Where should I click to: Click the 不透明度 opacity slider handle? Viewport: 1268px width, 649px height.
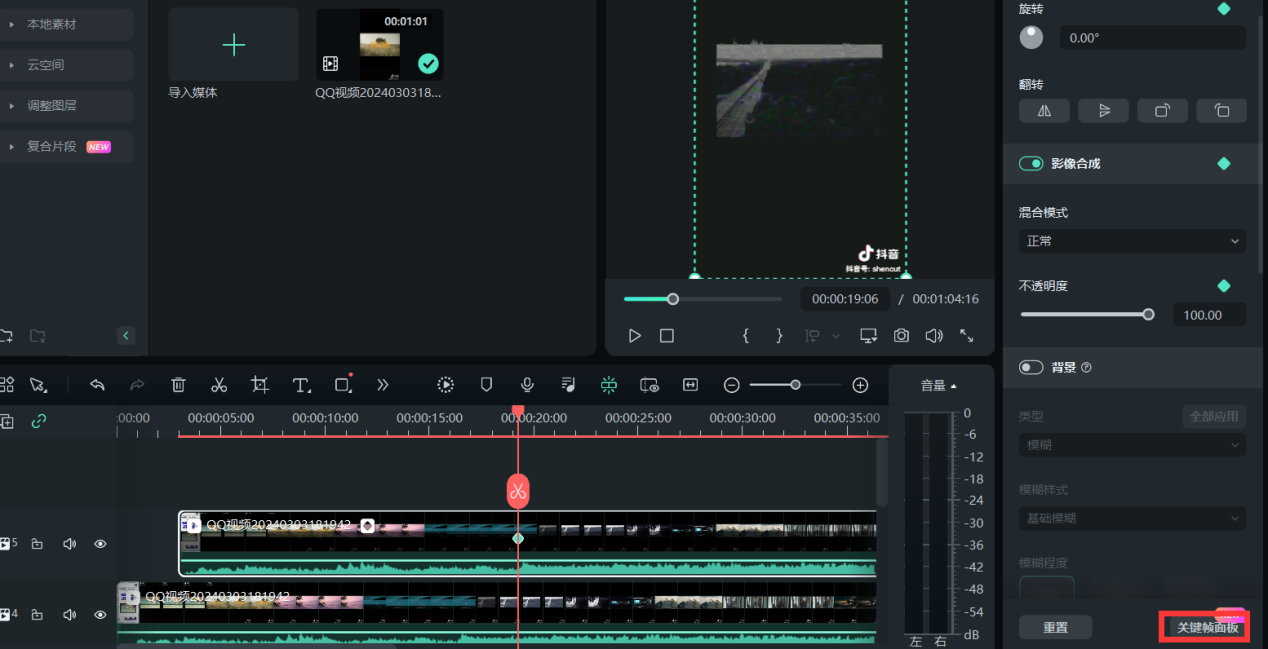click(1148, 314)
